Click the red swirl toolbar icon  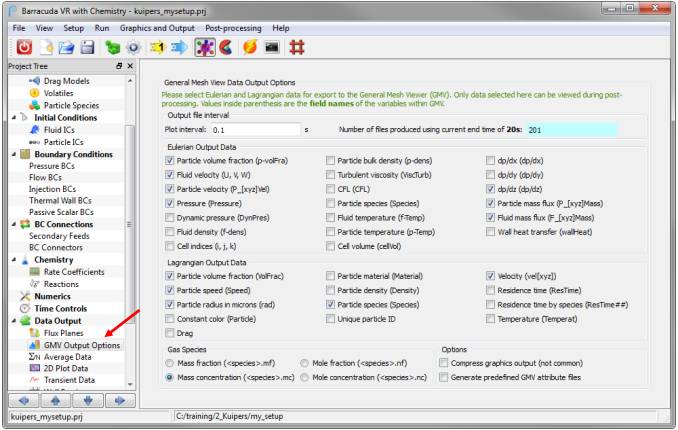226,47
